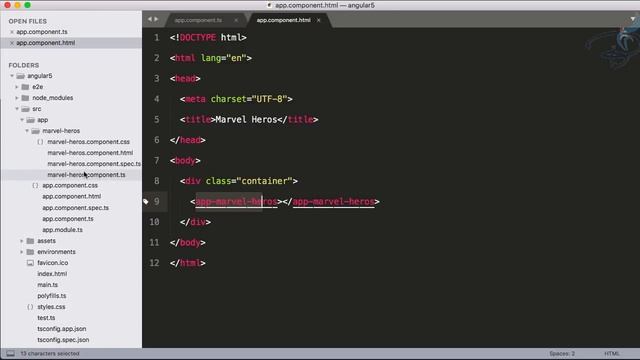This screenshot has height=360, width=640.
Task: Close app.component.ts in Open Files list
Action: [x=12, y=32]
